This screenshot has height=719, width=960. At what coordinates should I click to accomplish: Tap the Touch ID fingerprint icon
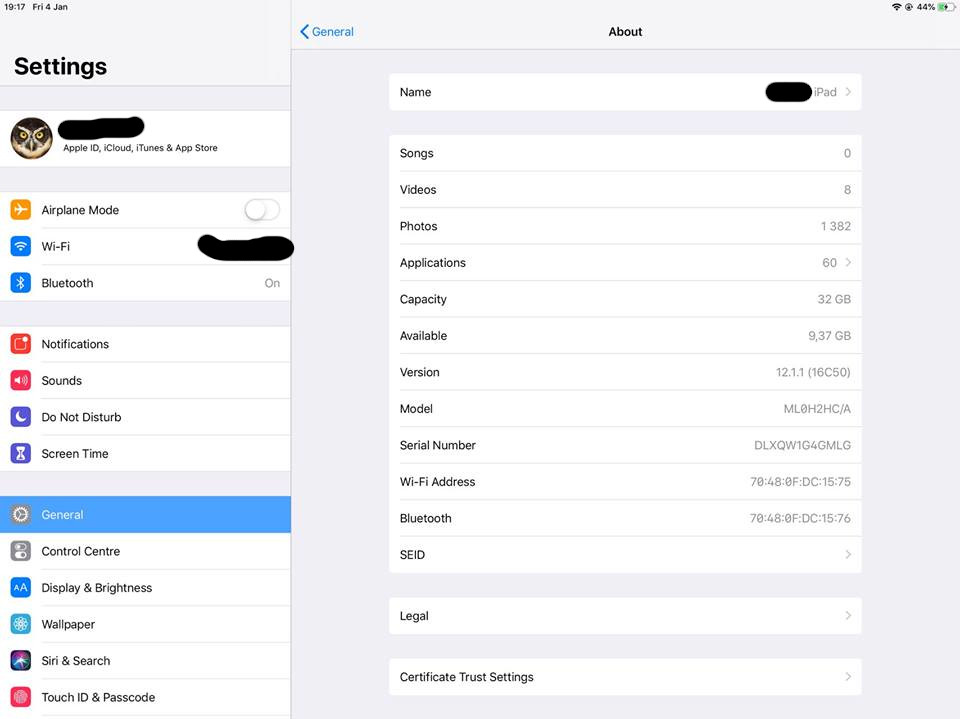pyautogui.click(x=20, y=697)
